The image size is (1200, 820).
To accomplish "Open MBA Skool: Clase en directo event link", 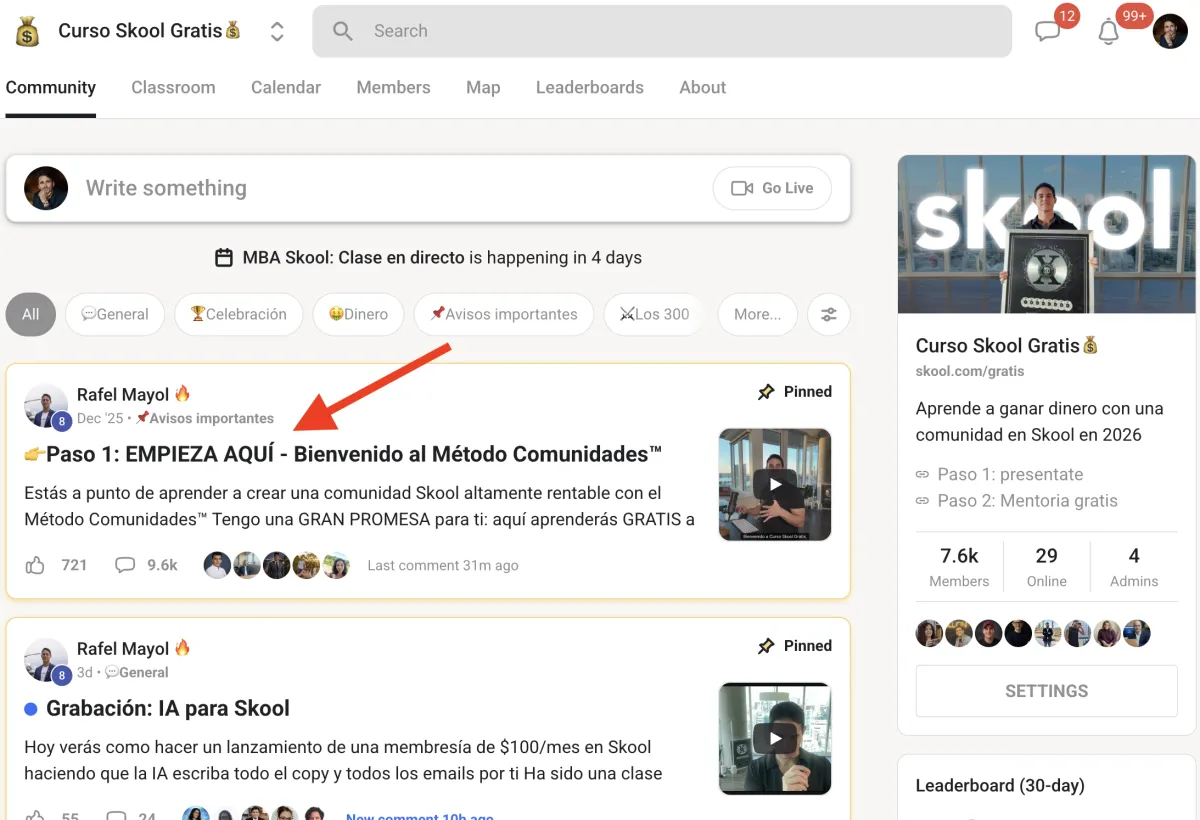I will tap(354, 258).
